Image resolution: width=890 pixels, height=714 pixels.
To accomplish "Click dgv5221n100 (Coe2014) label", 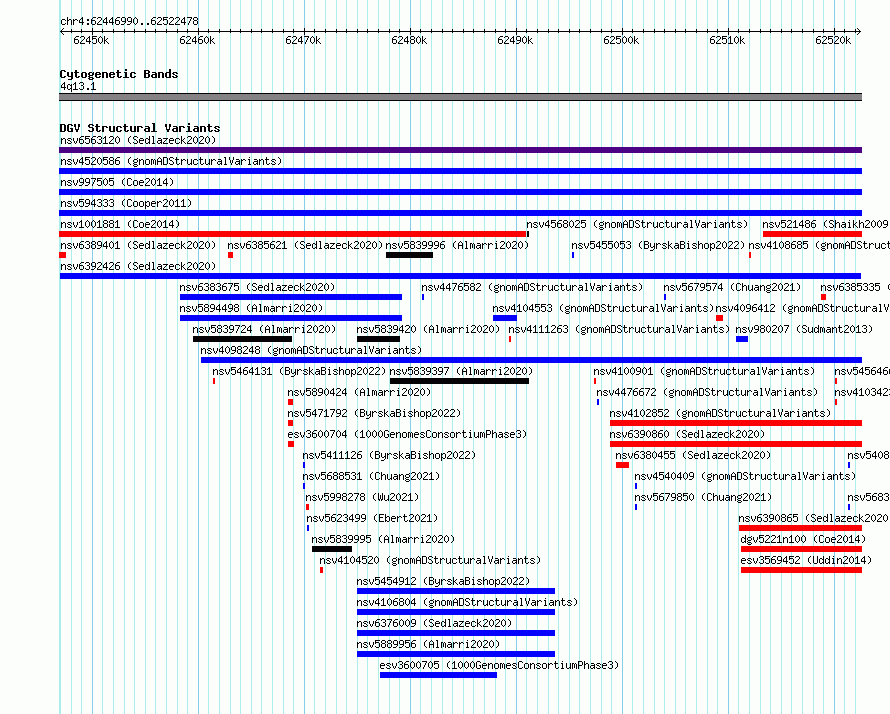I will (803, 539).
